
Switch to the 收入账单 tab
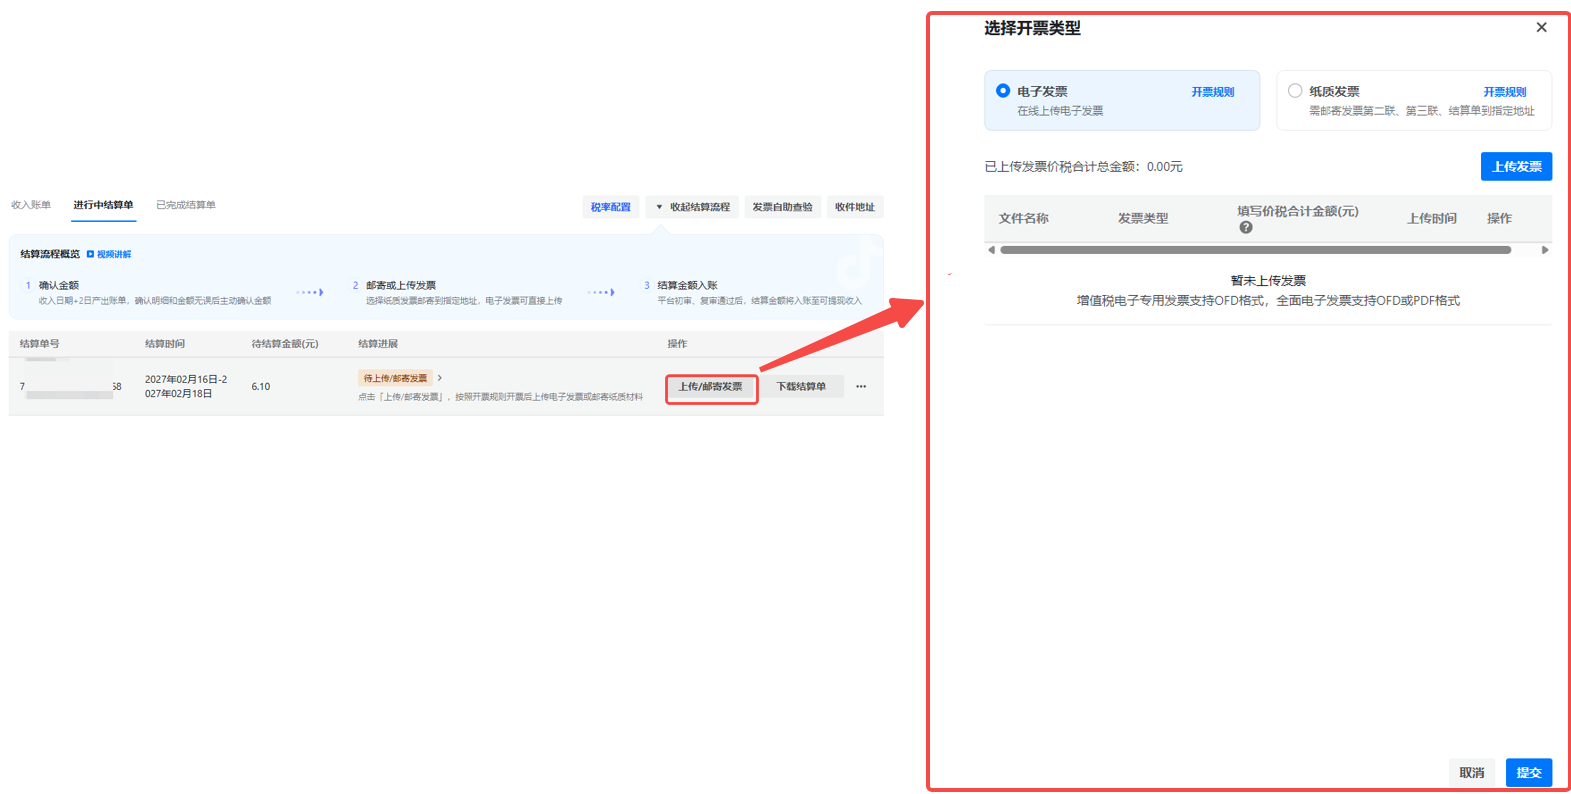31,205
